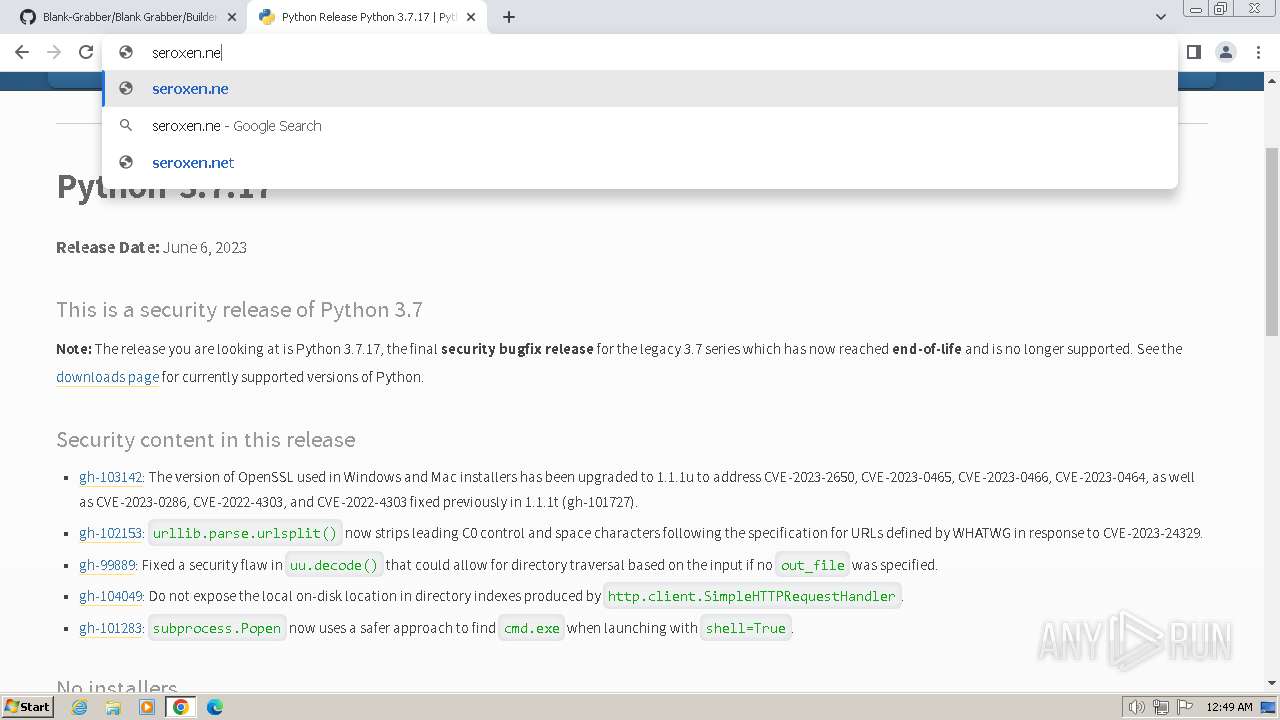Open the side panel icon
The width and height of the screenshot is (1280, 720).
click(x=1193, y=52)
